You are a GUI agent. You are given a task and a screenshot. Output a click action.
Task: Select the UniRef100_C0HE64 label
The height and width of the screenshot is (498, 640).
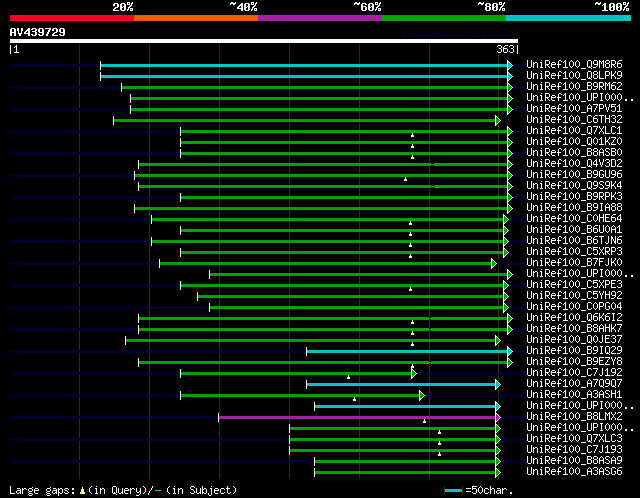pyautogui.click(x=574, y=218)
